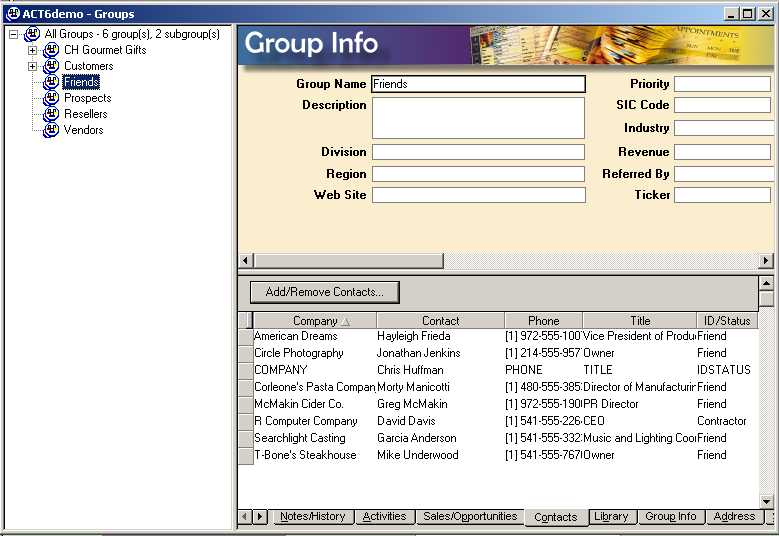Sort the list by Company column
Screen dimensions: 779x536
[x=314, y=321]
